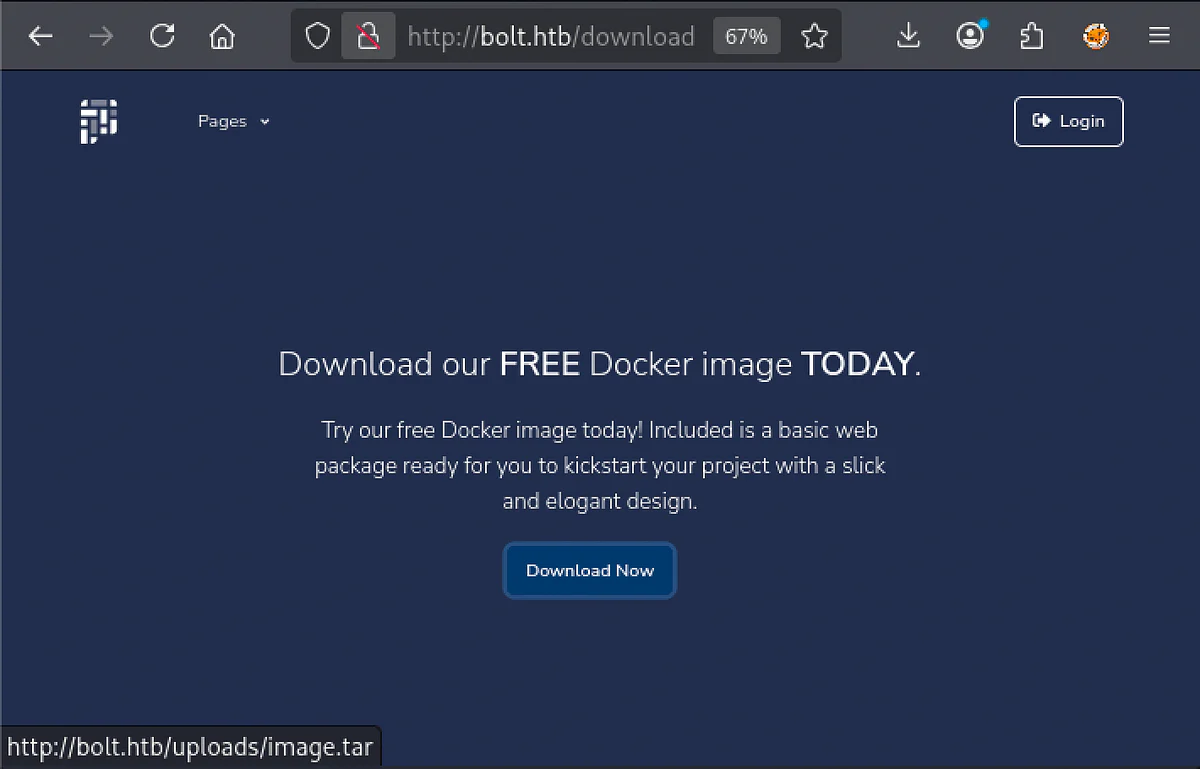The height and width of the screenshot is (769, 1200).
Task: Bookmark this page with the star
Action: (814, 37)
